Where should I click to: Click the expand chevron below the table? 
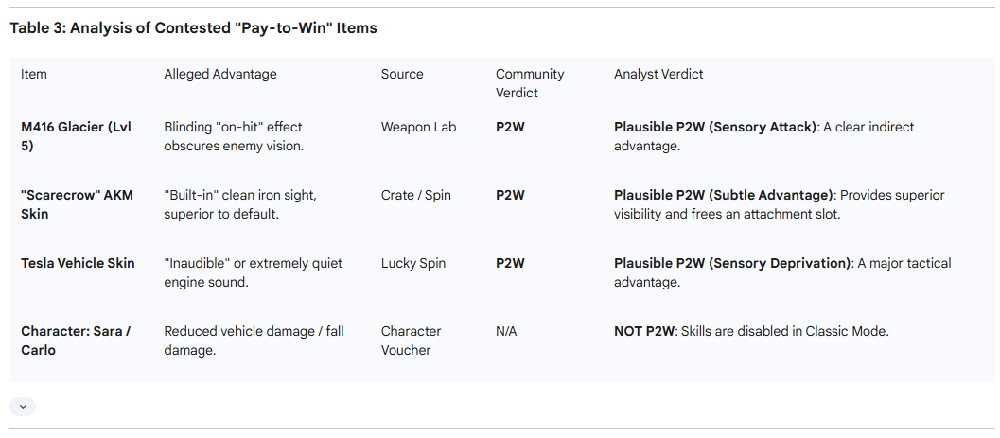point(22,406)
